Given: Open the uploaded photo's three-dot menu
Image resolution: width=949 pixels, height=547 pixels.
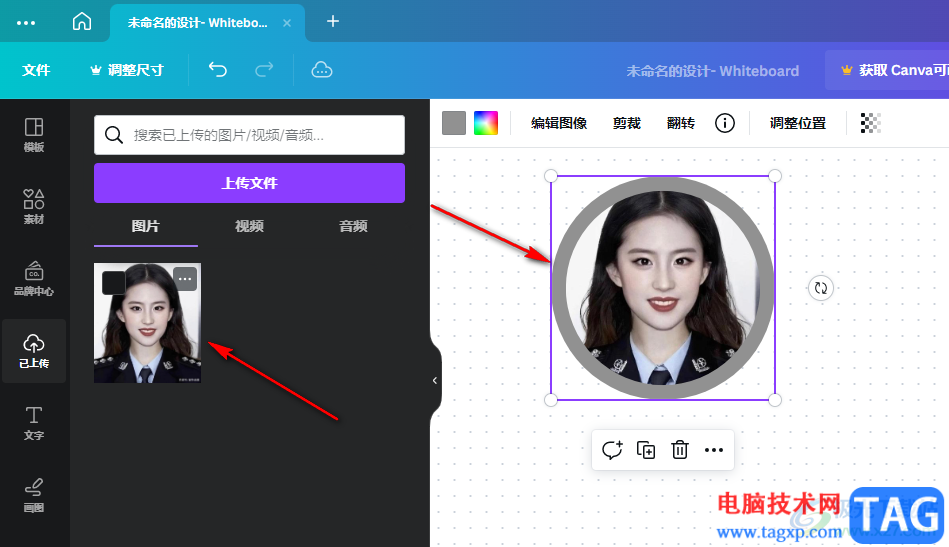Looking at the screenshot, I should [x=185, y=279].
